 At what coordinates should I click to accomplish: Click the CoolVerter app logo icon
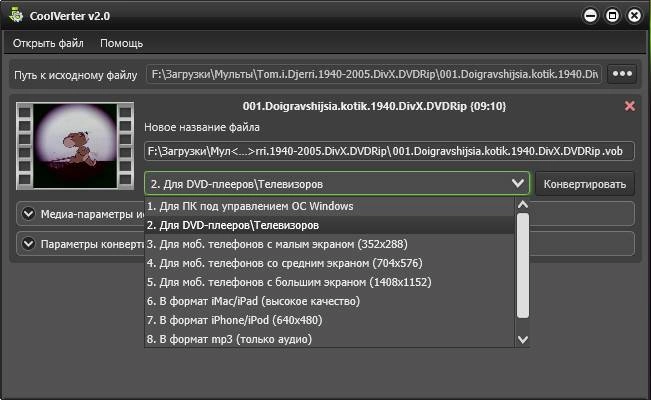click(x=16, y=15)
